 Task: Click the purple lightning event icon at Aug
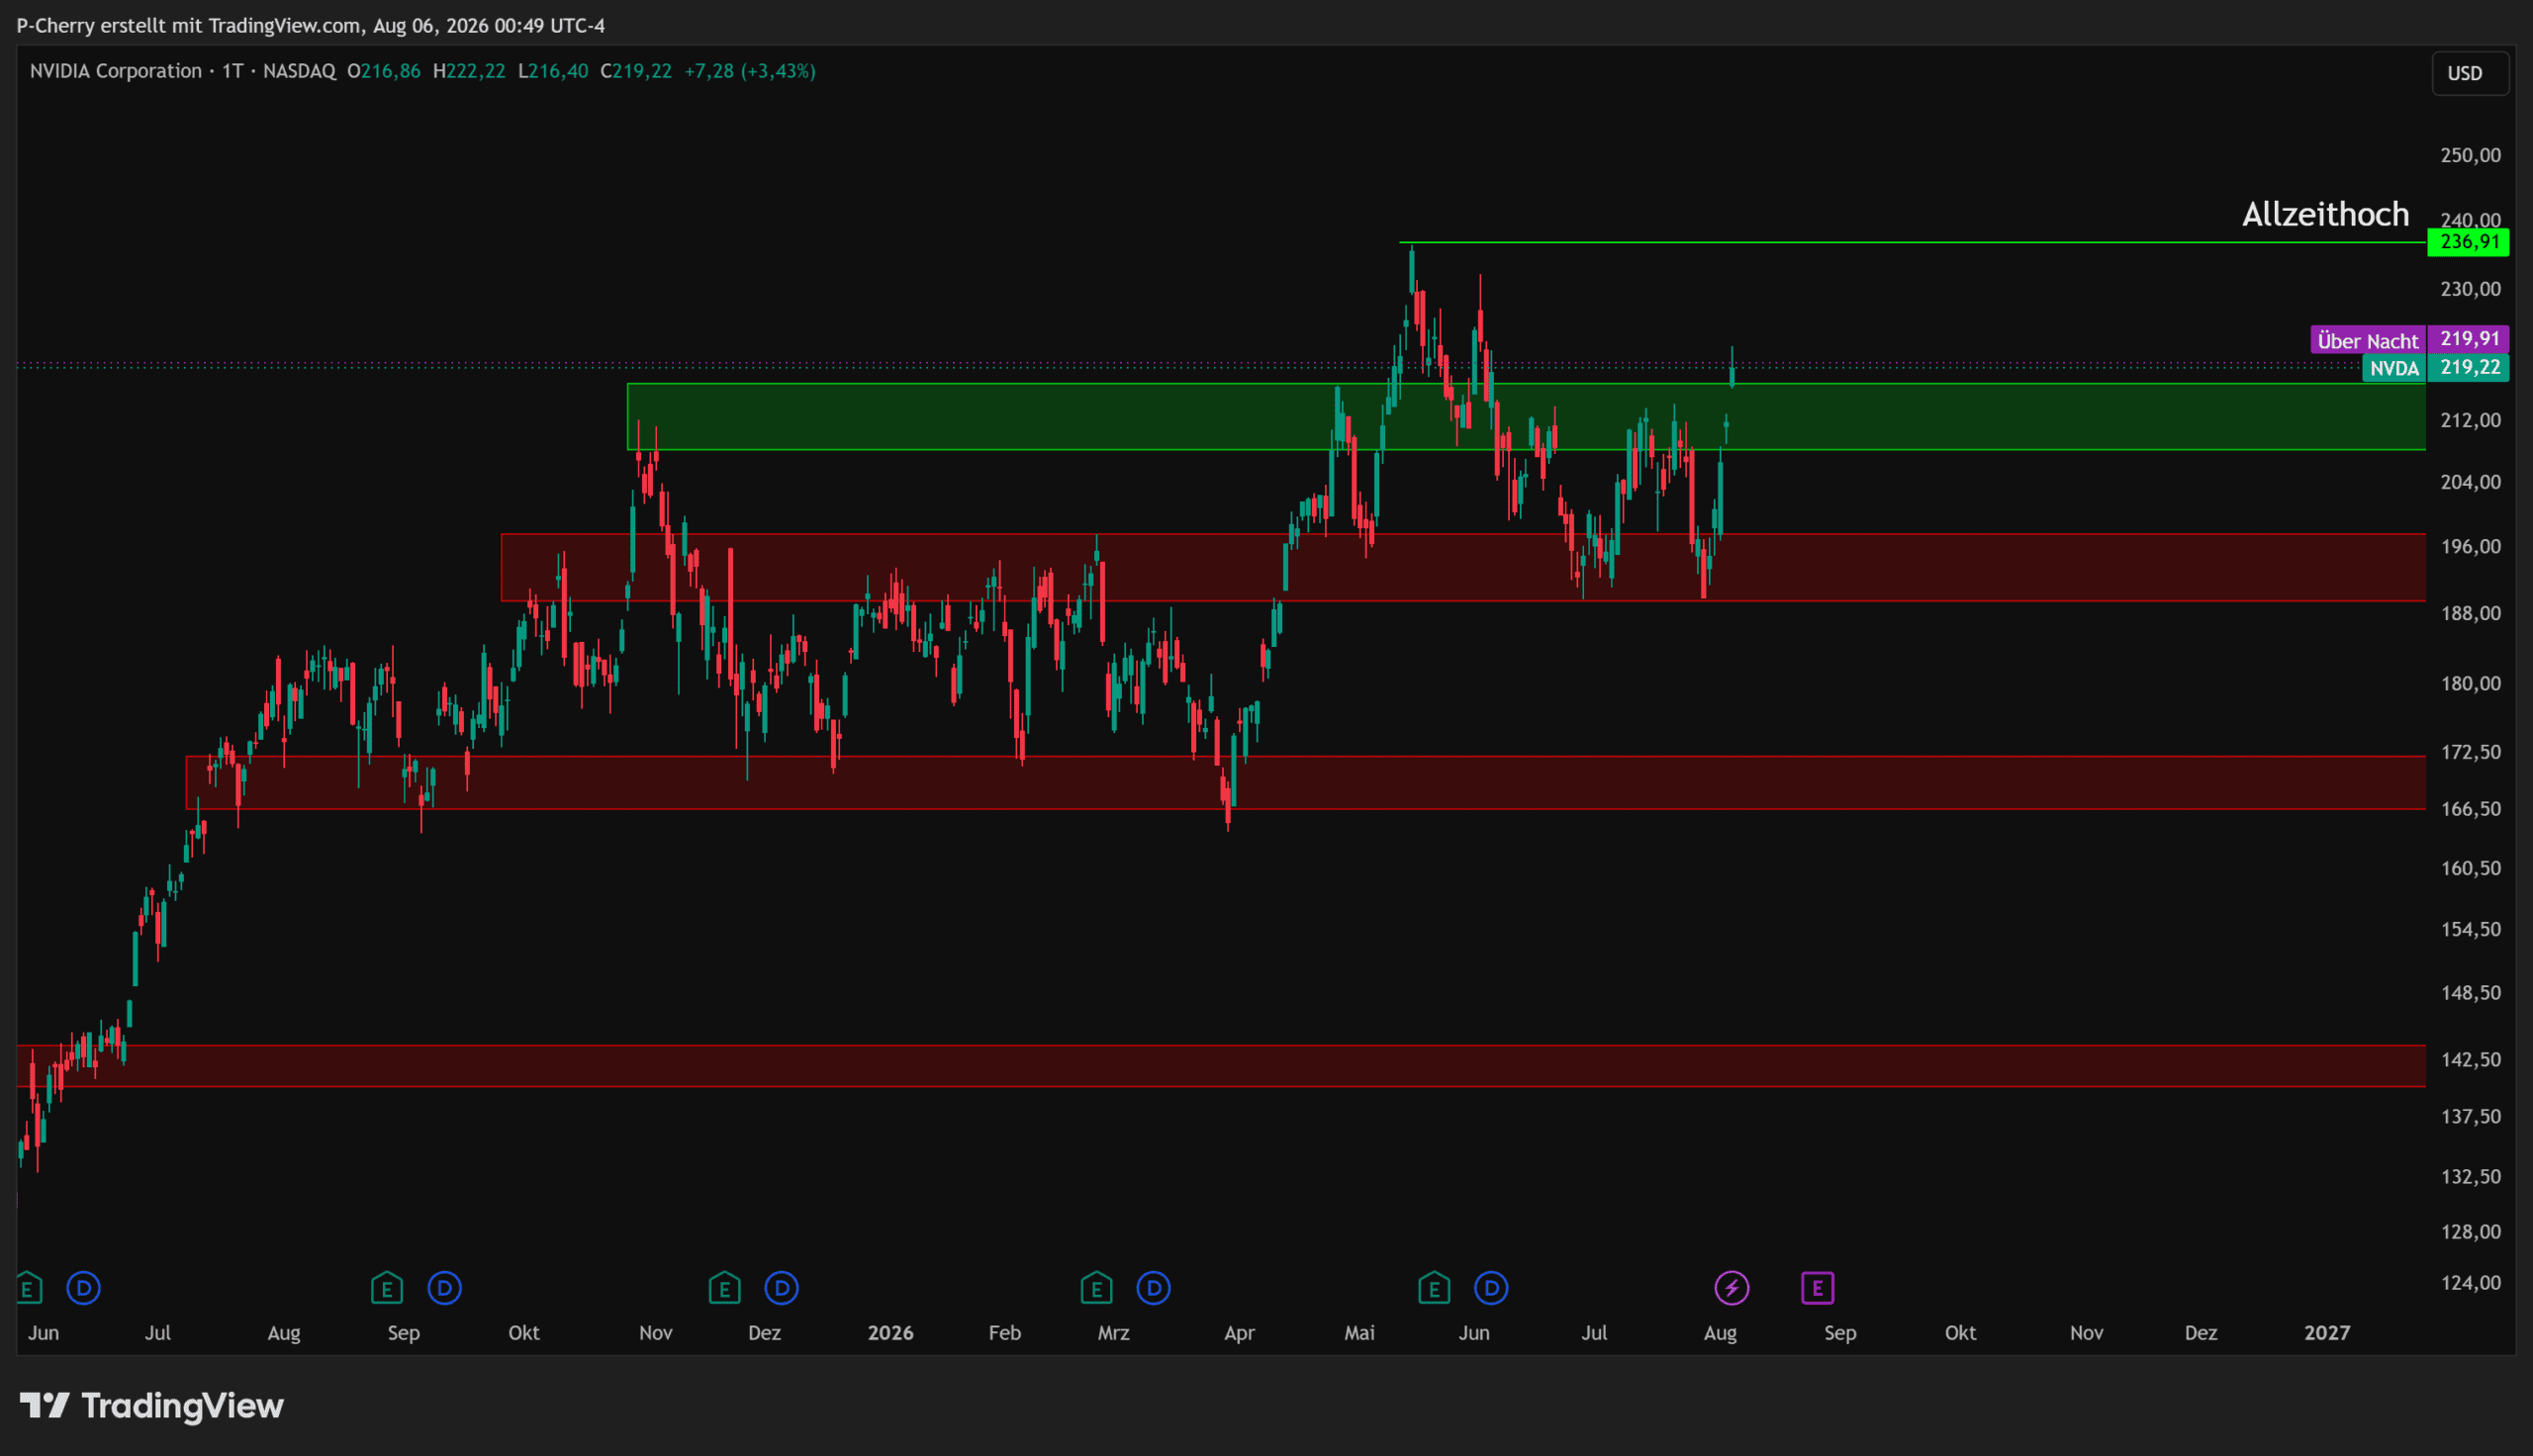pos(1732,1288)
